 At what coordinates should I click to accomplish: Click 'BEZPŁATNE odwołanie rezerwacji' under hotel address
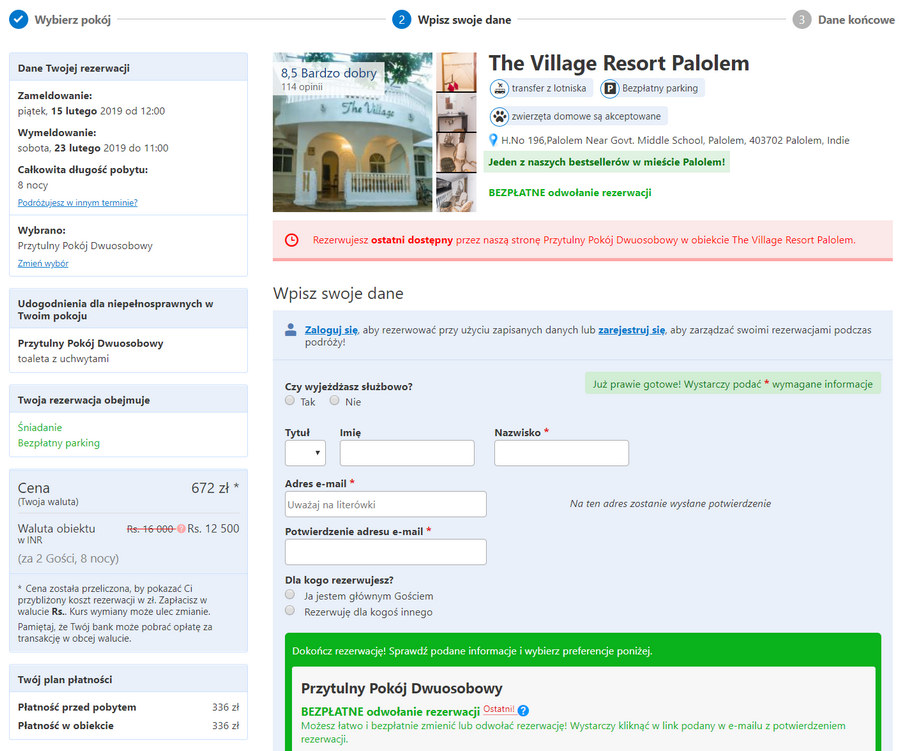click(x=570, y=193)
